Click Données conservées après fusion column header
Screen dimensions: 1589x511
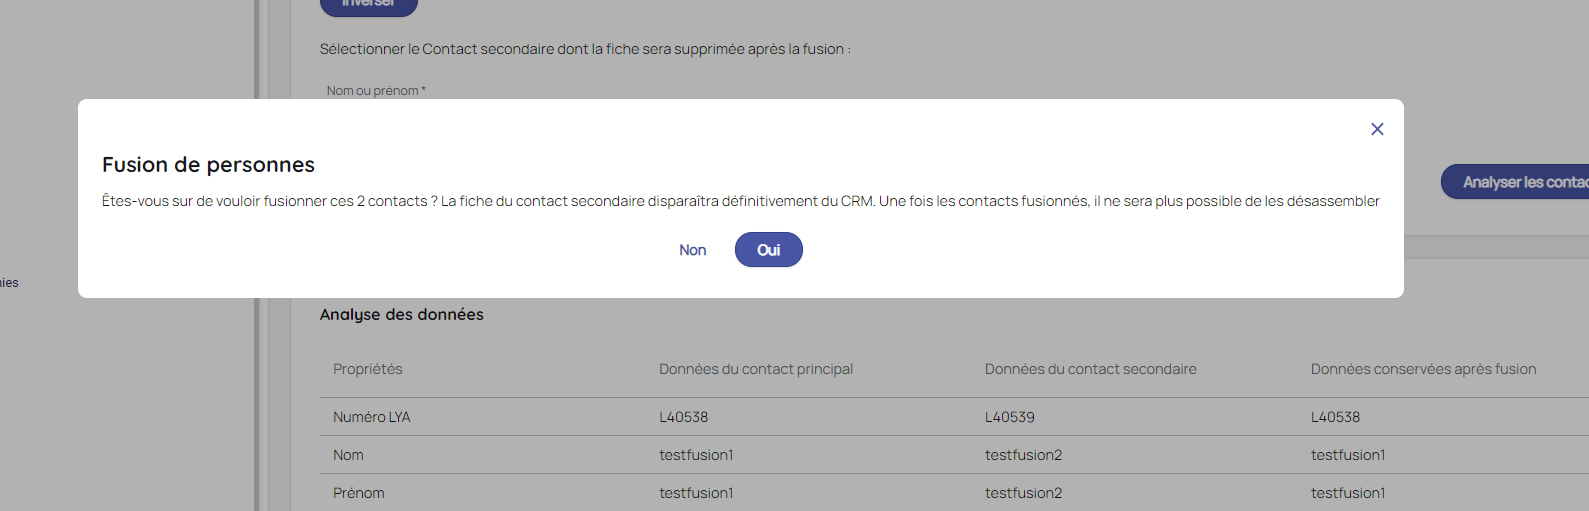[x=1422, y=369]
